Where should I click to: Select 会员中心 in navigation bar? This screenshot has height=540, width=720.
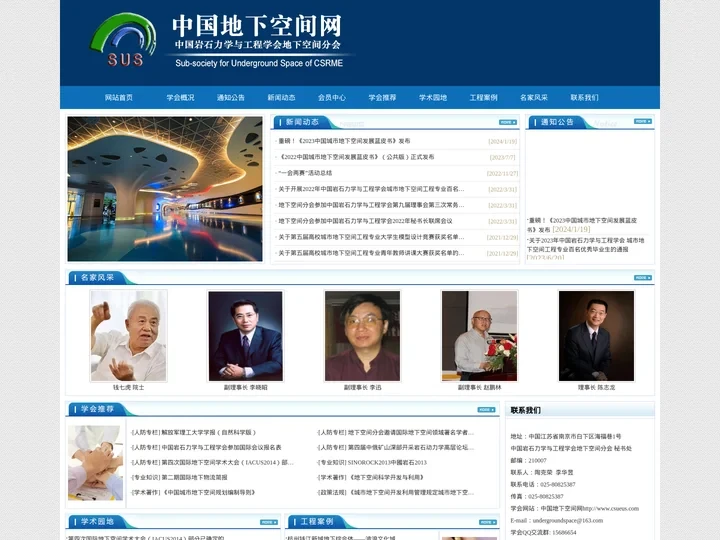coord(332,98)
